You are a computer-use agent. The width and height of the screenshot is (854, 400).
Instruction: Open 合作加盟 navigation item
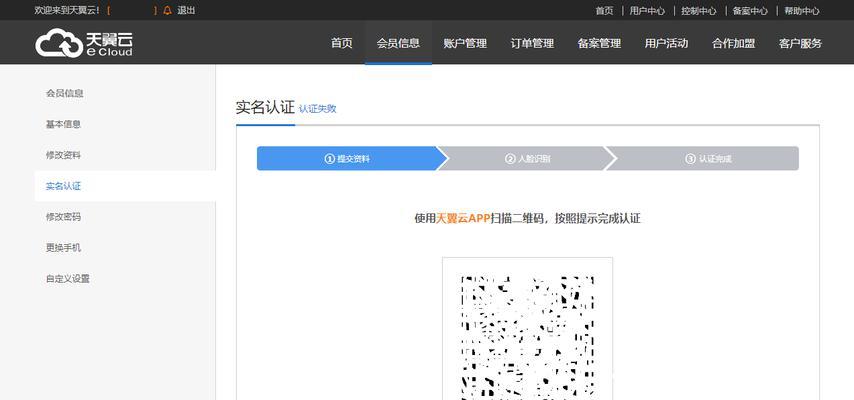(733, 43)
